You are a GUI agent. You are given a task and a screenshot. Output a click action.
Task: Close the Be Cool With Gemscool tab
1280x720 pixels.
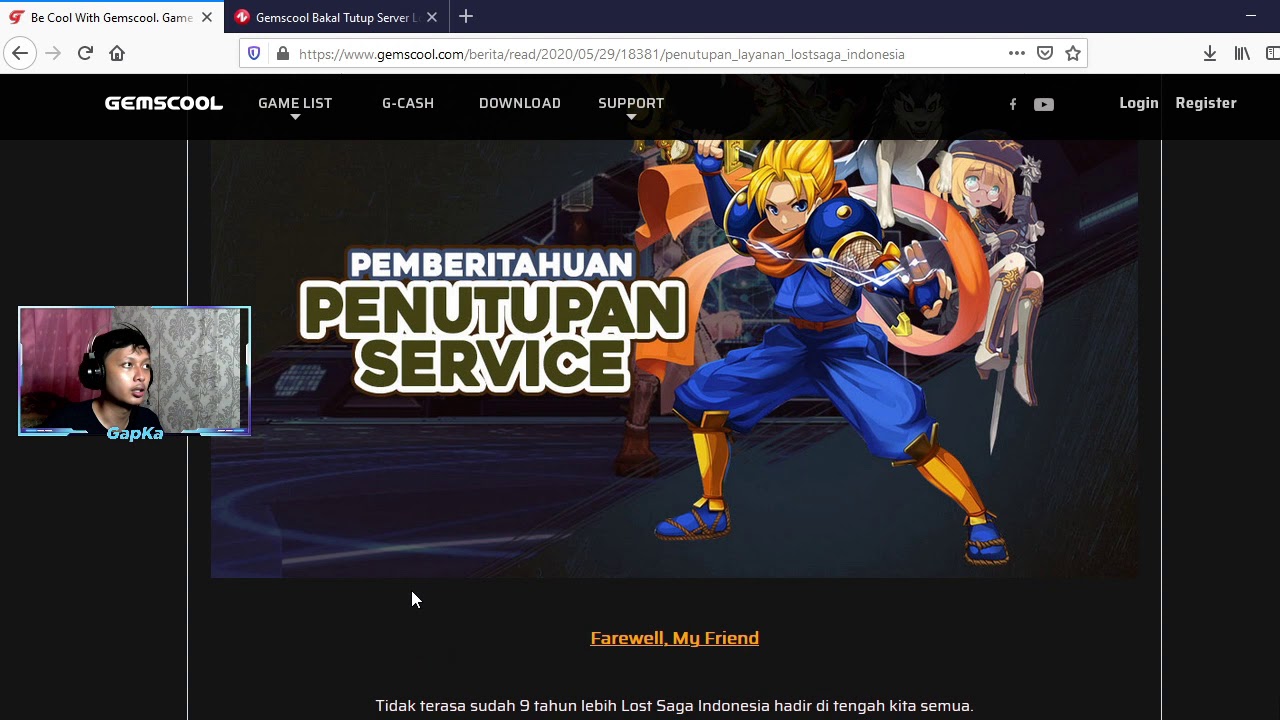tap(207, 17)
